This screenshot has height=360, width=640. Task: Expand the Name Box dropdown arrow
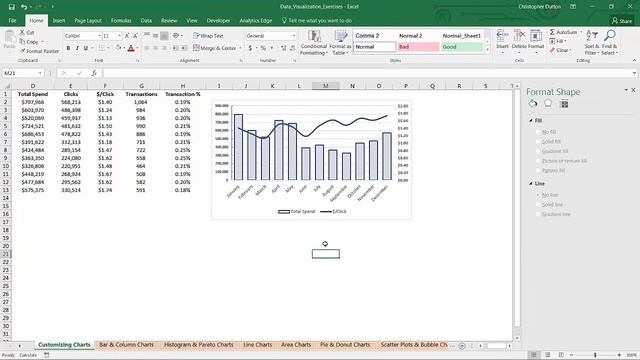(40, 73)
